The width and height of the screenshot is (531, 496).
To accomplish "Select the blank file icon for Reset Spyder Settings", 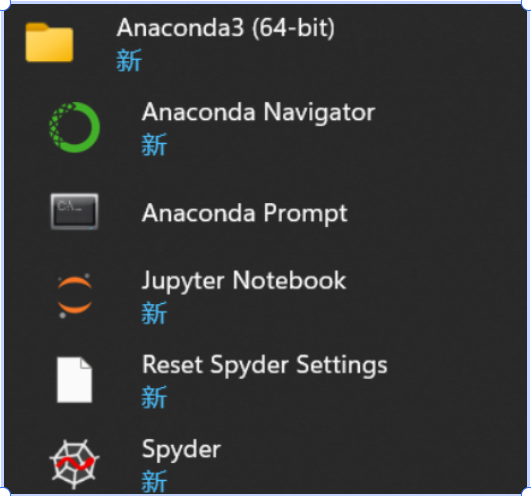I will [75, 380].
